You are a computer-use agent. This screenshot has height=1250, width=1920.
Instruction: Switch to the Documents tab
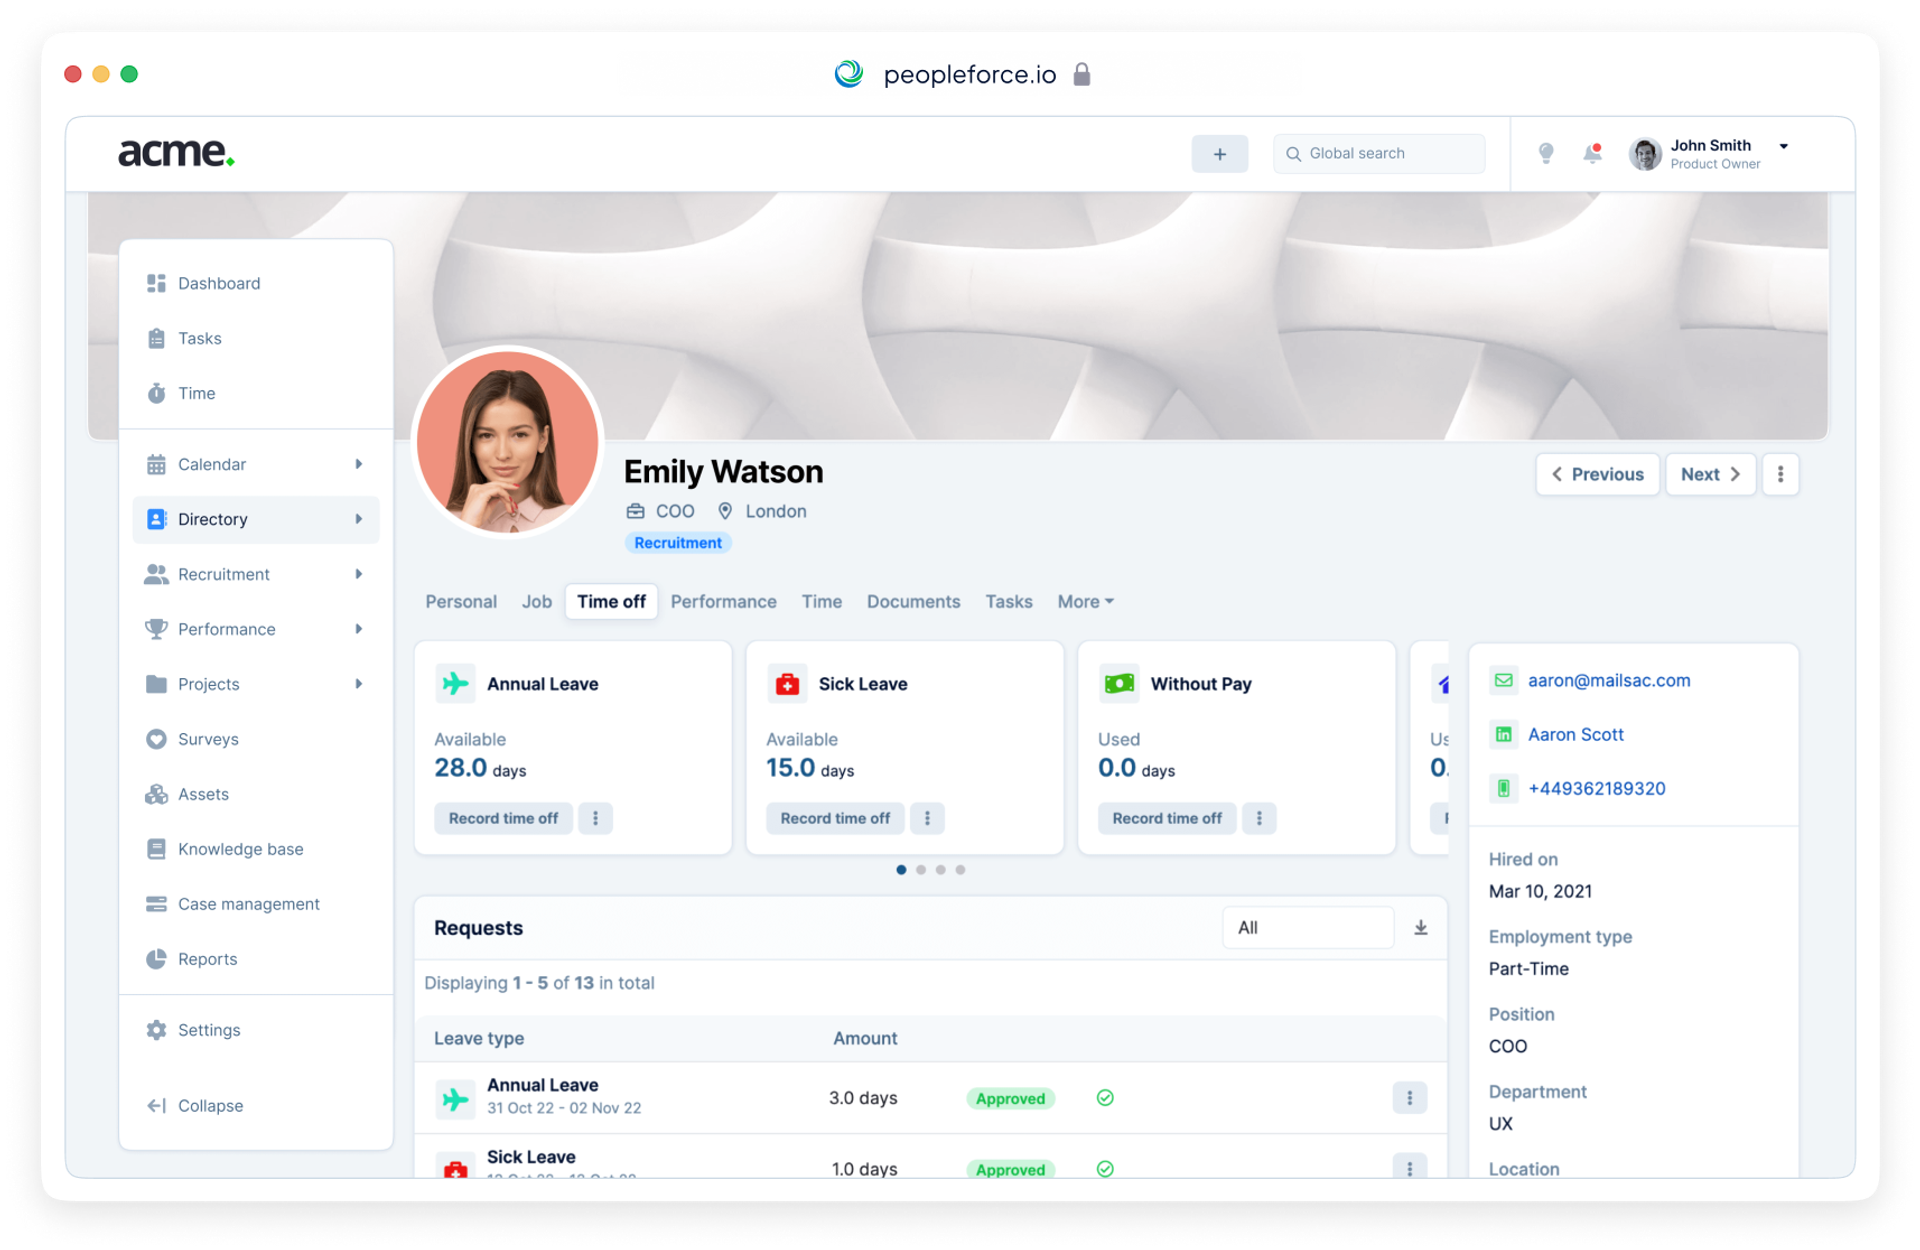point(913,601)
